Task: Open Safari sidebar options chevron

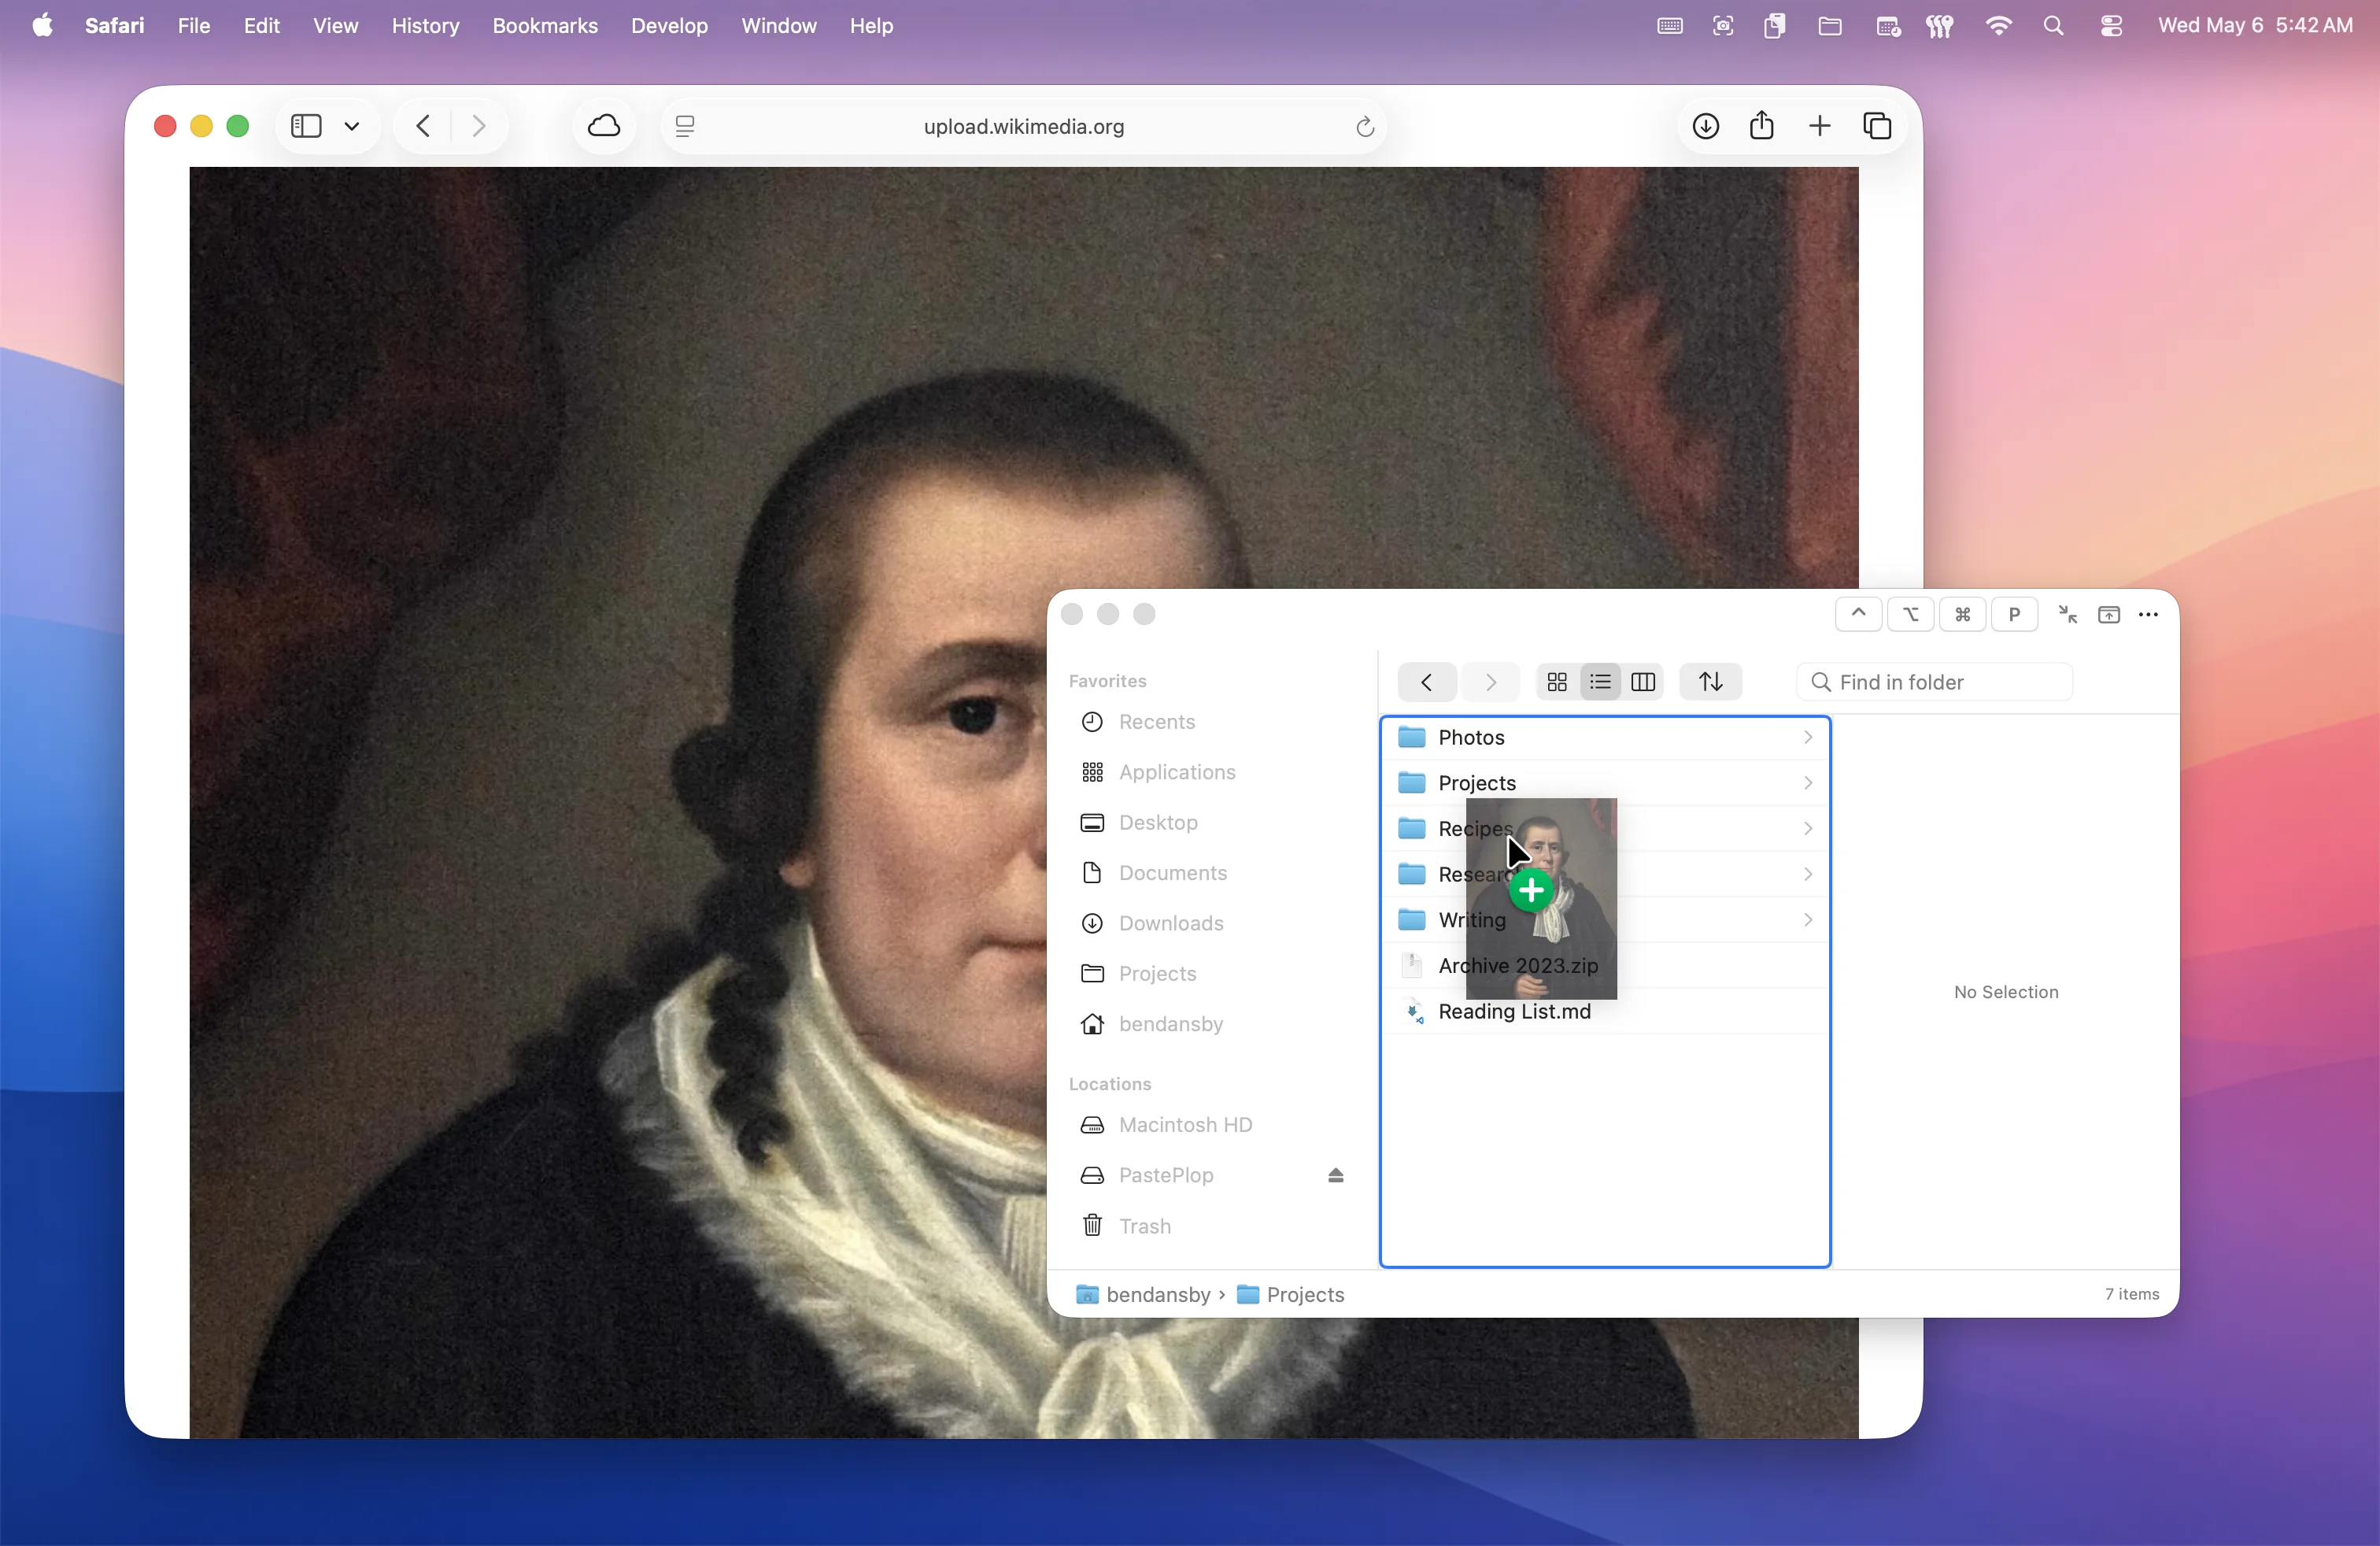Action: pos(352,126)
